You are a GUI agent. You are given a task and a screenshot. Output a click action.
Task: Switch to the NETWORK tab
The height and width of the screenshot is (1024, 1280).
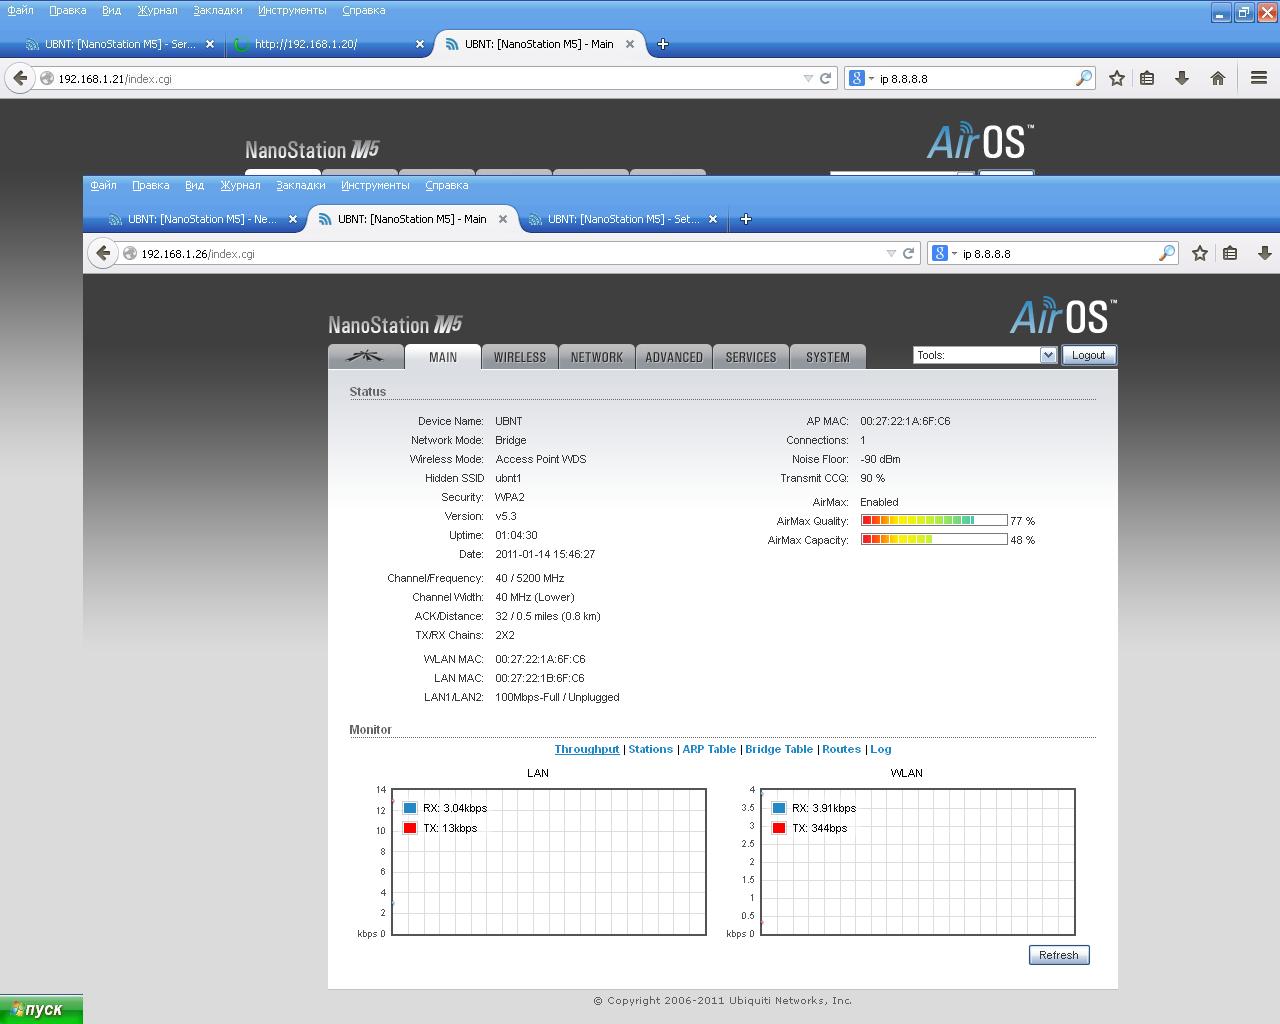click(597, 357)
